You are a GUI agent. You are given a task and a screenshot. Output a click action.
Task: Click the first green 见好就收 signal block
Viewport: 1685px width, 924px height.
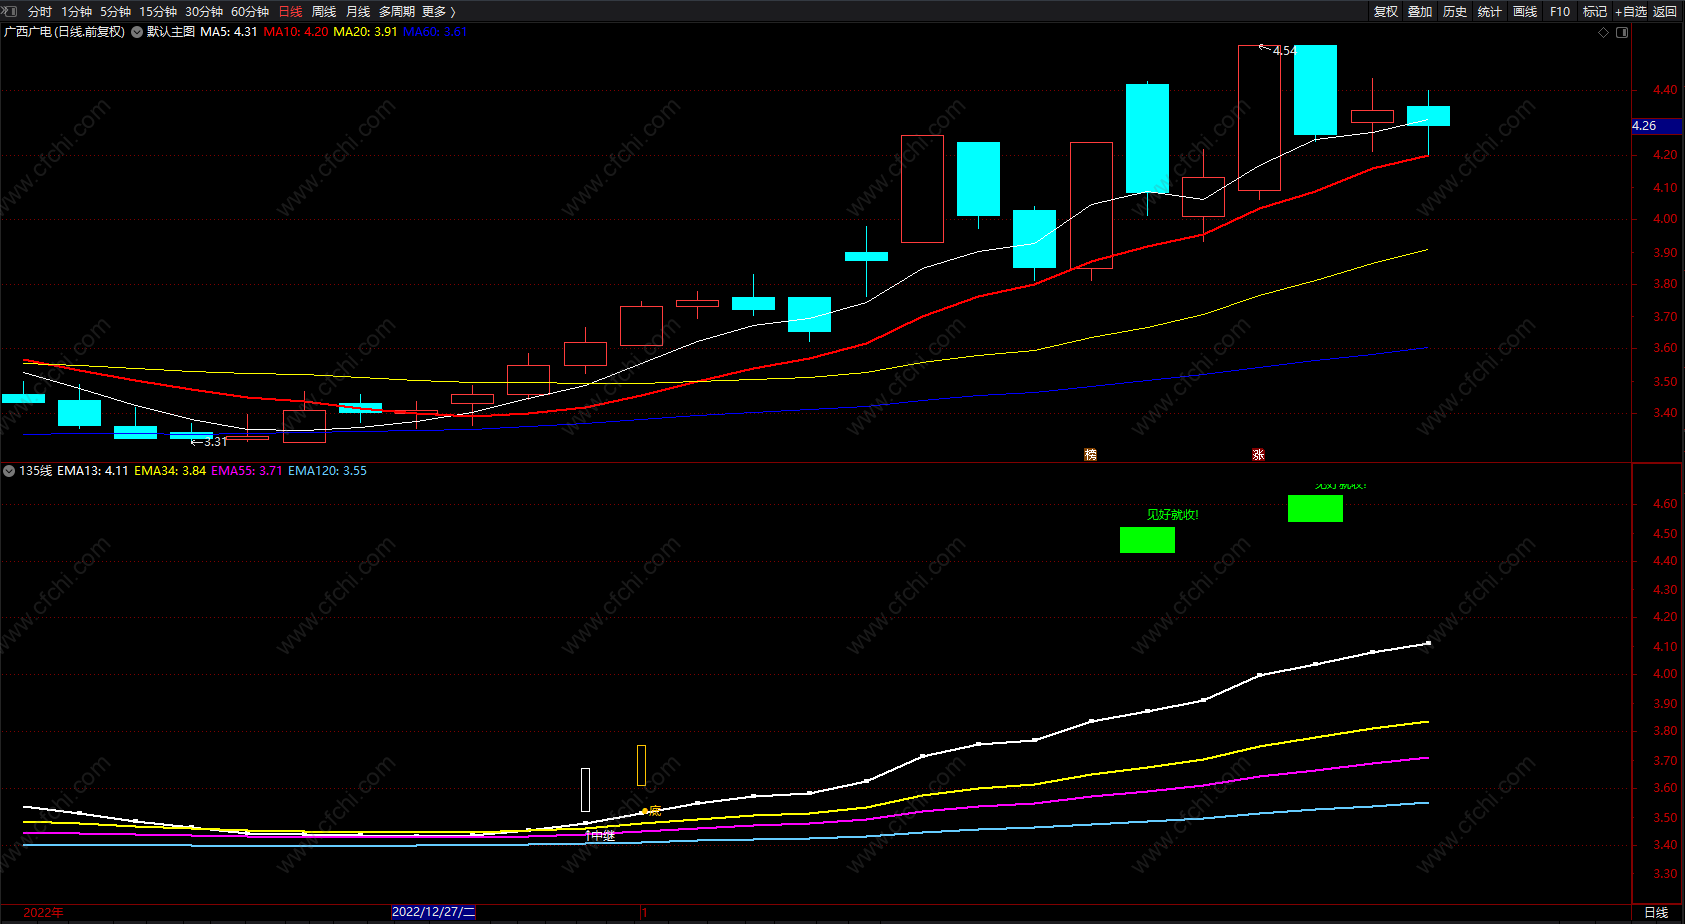1147,540
